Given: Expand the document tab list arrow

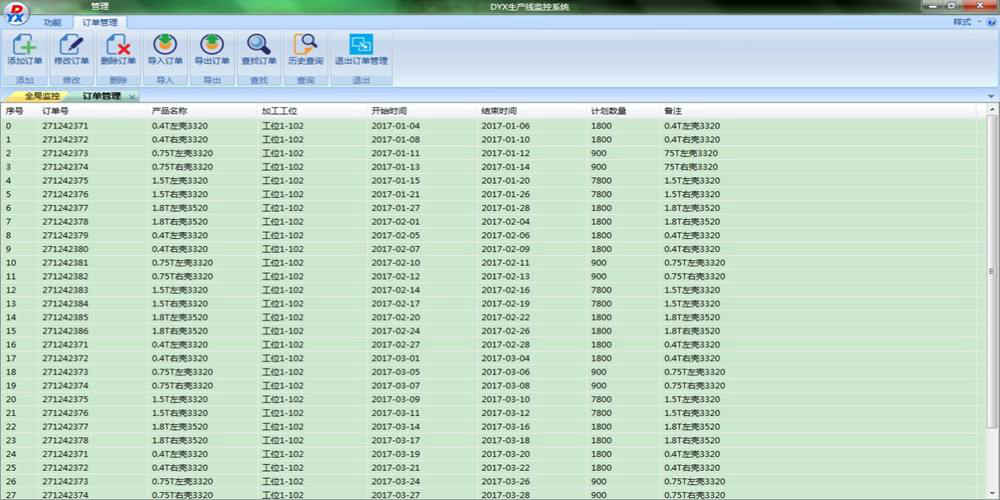Looking at the screenshot, I should tap(991, 96).
